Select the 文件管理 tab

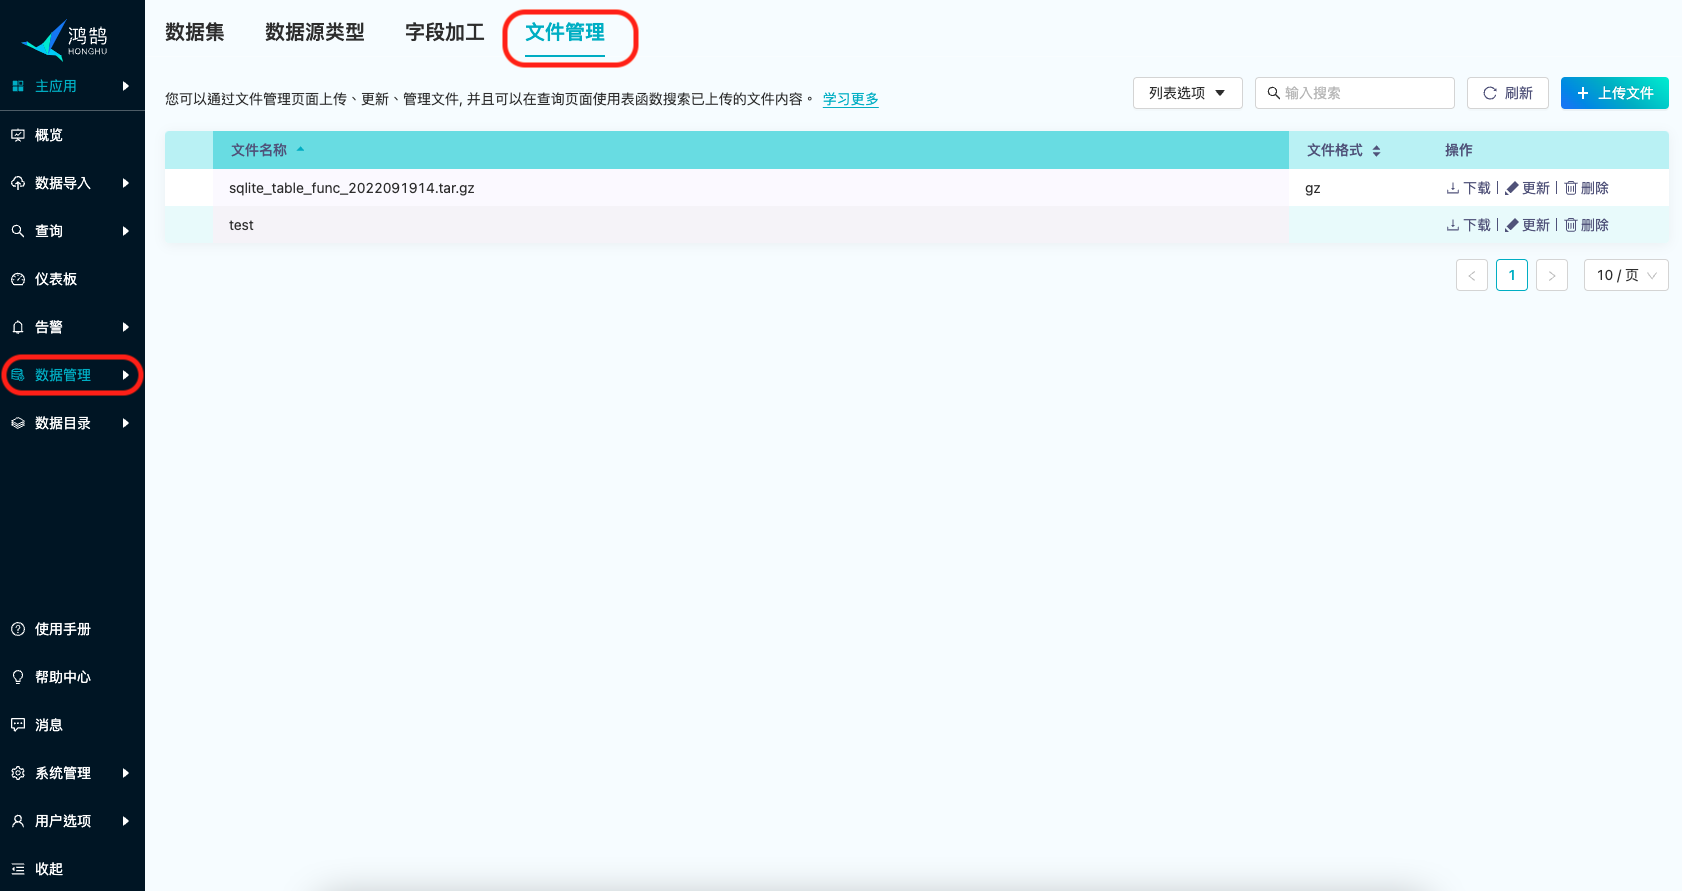point(565,32)
